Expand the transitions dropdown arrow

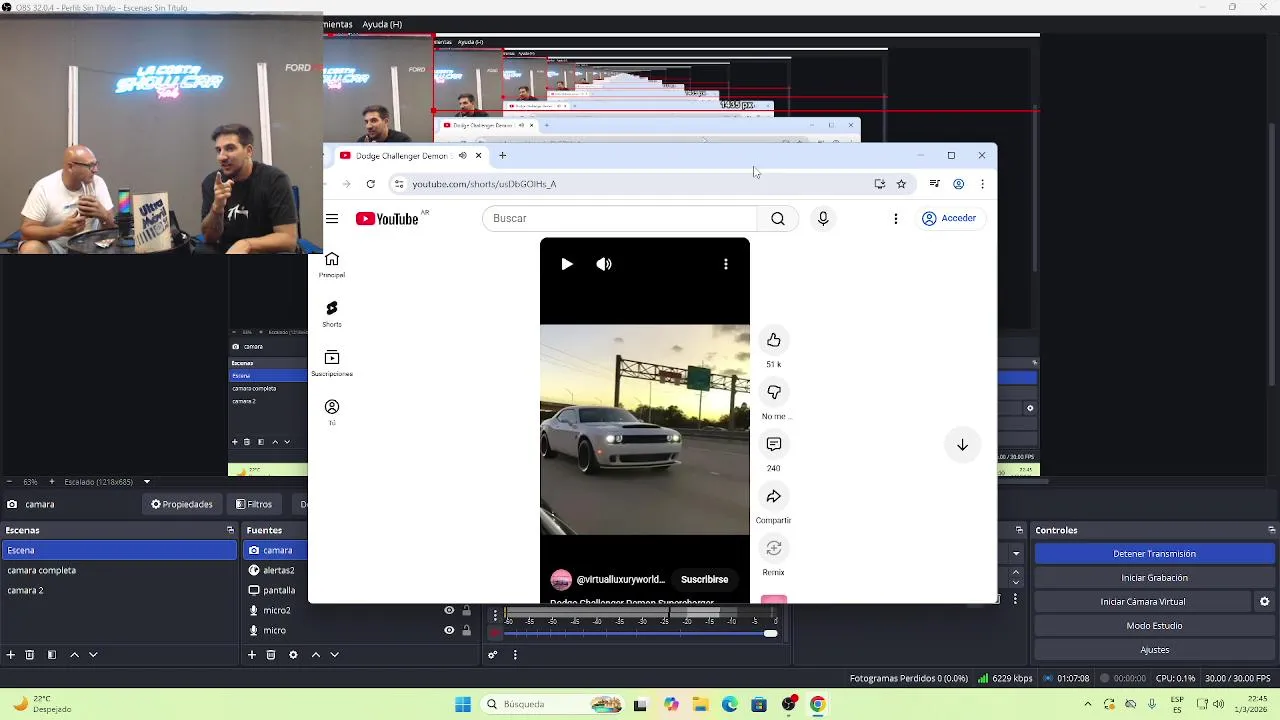point(1016,553)
